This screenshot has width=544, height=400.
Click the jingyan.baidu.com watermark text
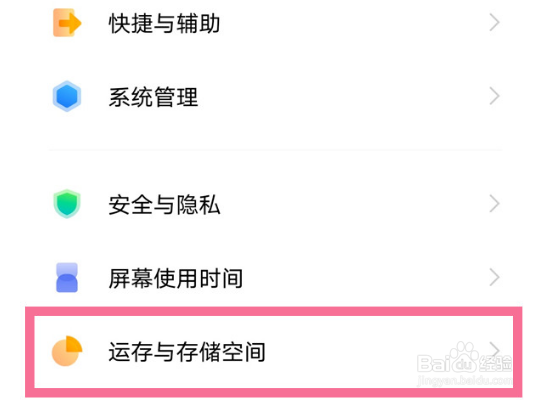pos(464,380)
